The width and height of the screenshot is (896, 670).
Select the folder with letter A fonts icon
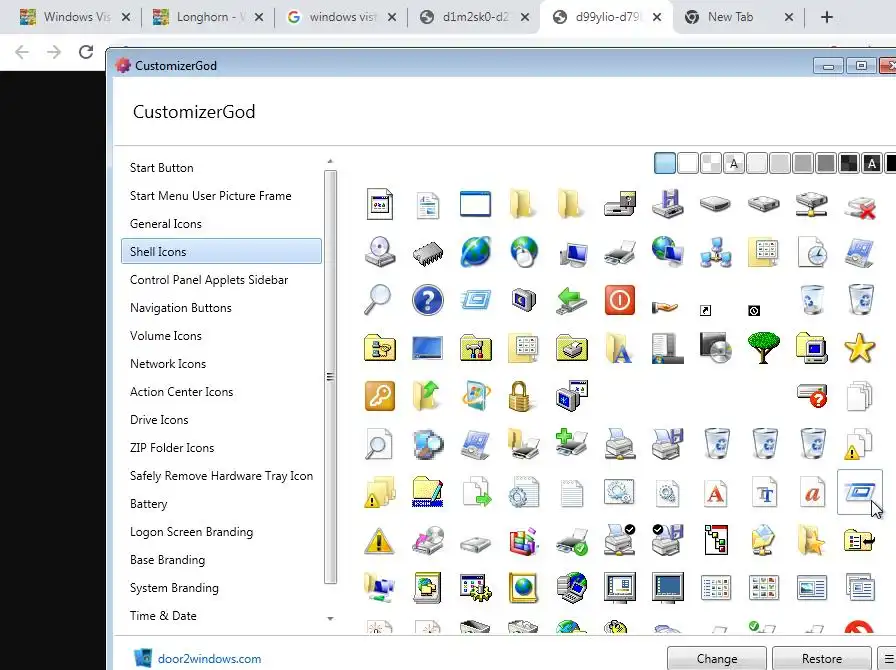619,348
